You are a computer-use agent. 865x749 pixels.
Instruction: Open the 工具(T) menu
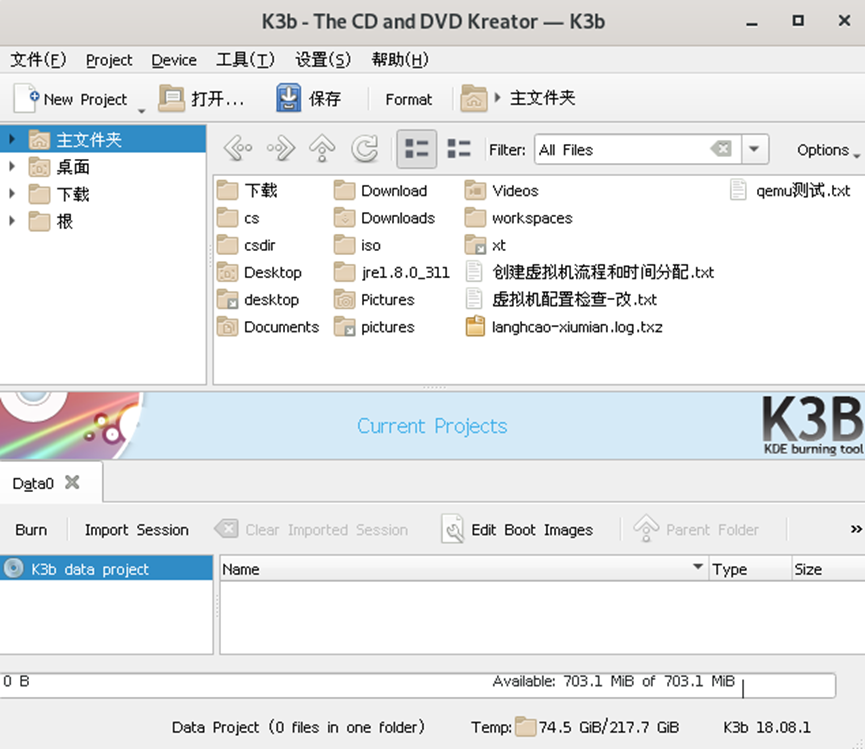click(x=245, y=59)
